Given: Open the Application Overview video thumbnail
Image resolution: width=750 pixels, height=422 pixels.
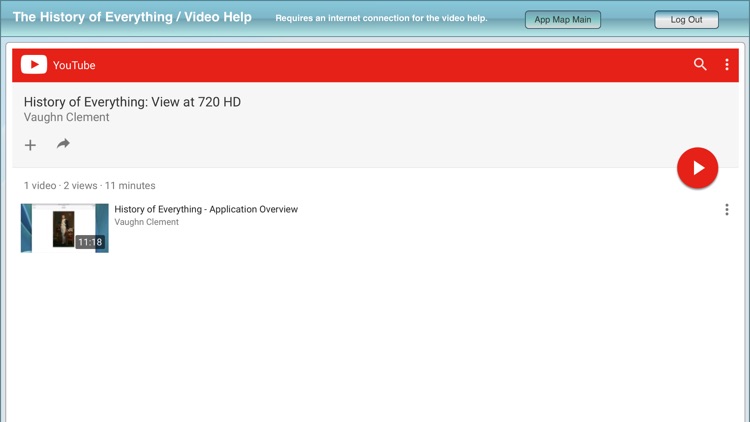Looking at the screenshot, I should click(x=65, y=228).
